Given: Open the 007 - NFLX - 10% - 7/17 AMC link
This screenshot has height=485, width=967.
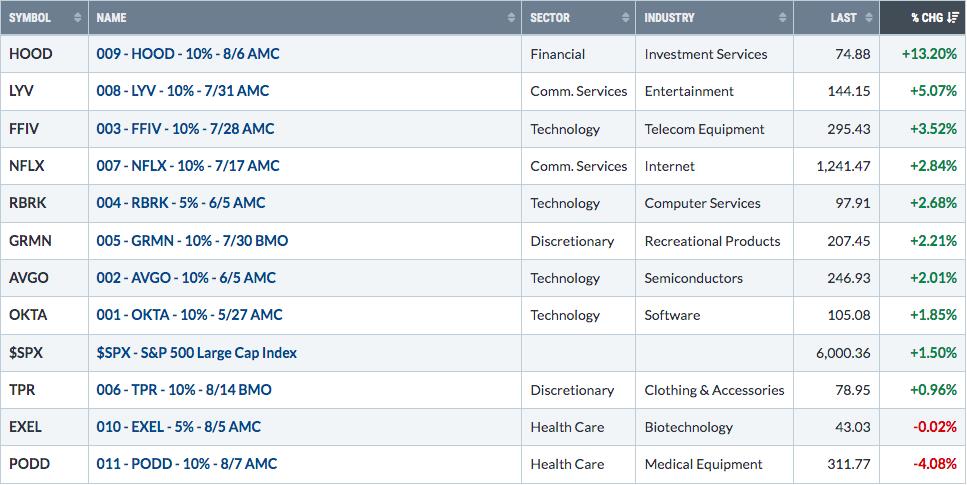Looking at the screenshot, I should [187, 166].
